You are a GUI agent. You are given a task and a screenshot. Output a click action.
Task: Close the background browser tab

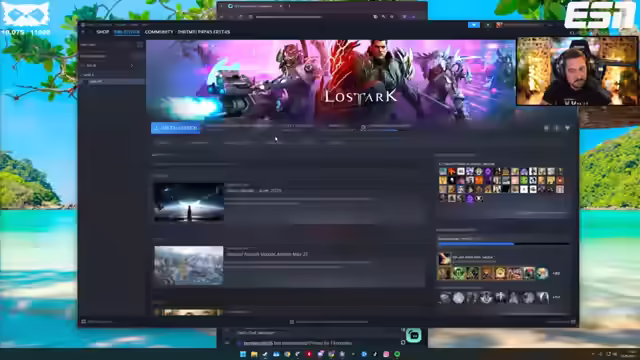281,6
